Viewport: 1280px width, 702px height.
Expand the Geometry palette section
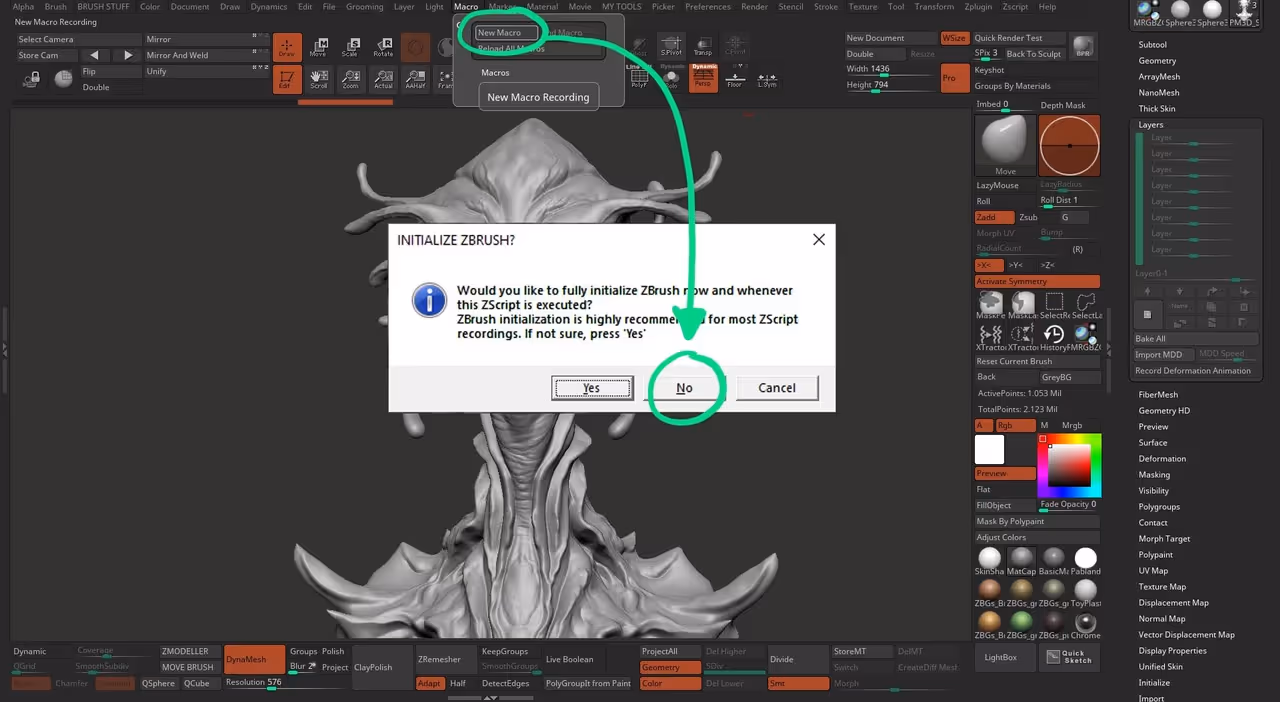coord(1157,61)
